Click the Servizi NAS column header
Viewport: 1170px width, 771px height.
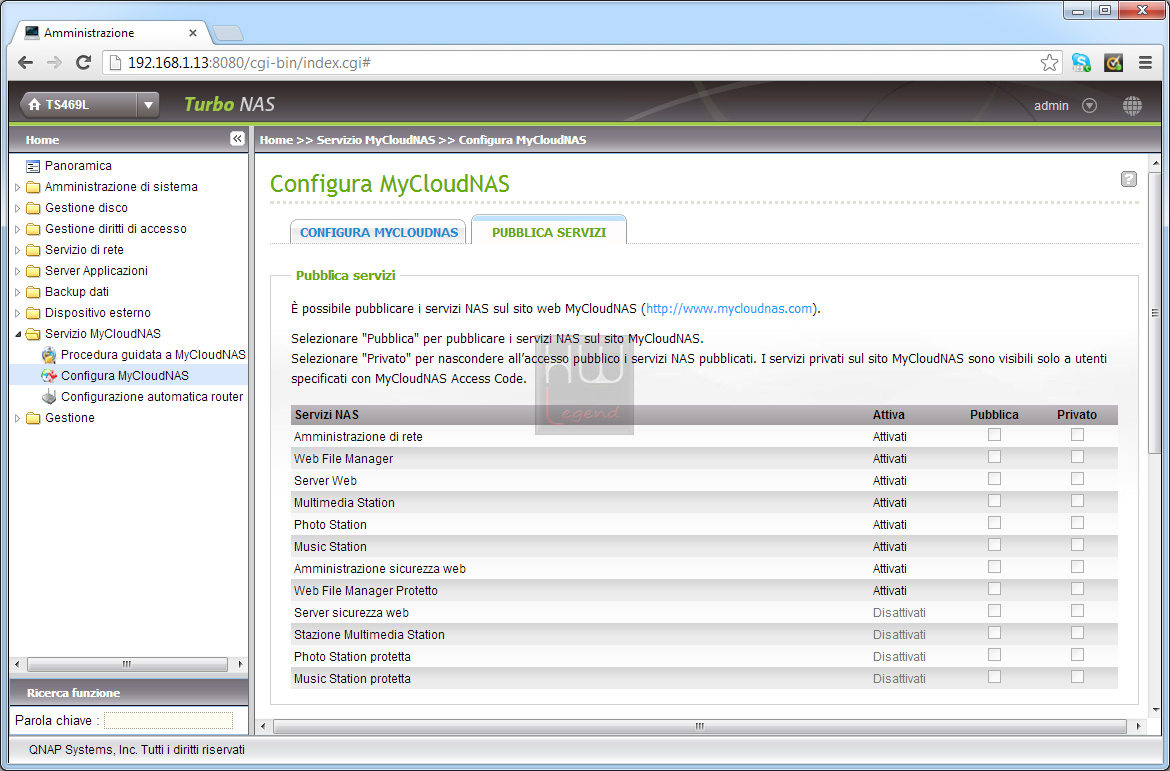pos(327,414)
